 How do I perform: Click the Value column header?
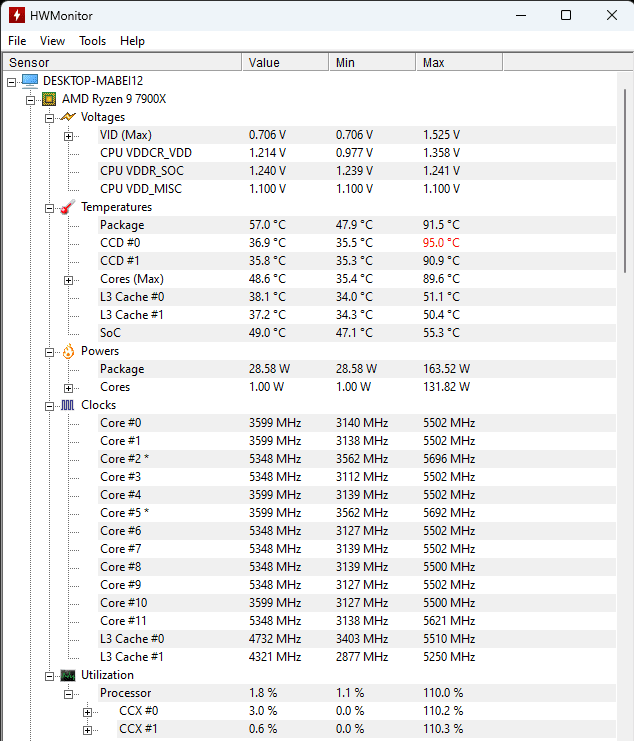[285, 62]
